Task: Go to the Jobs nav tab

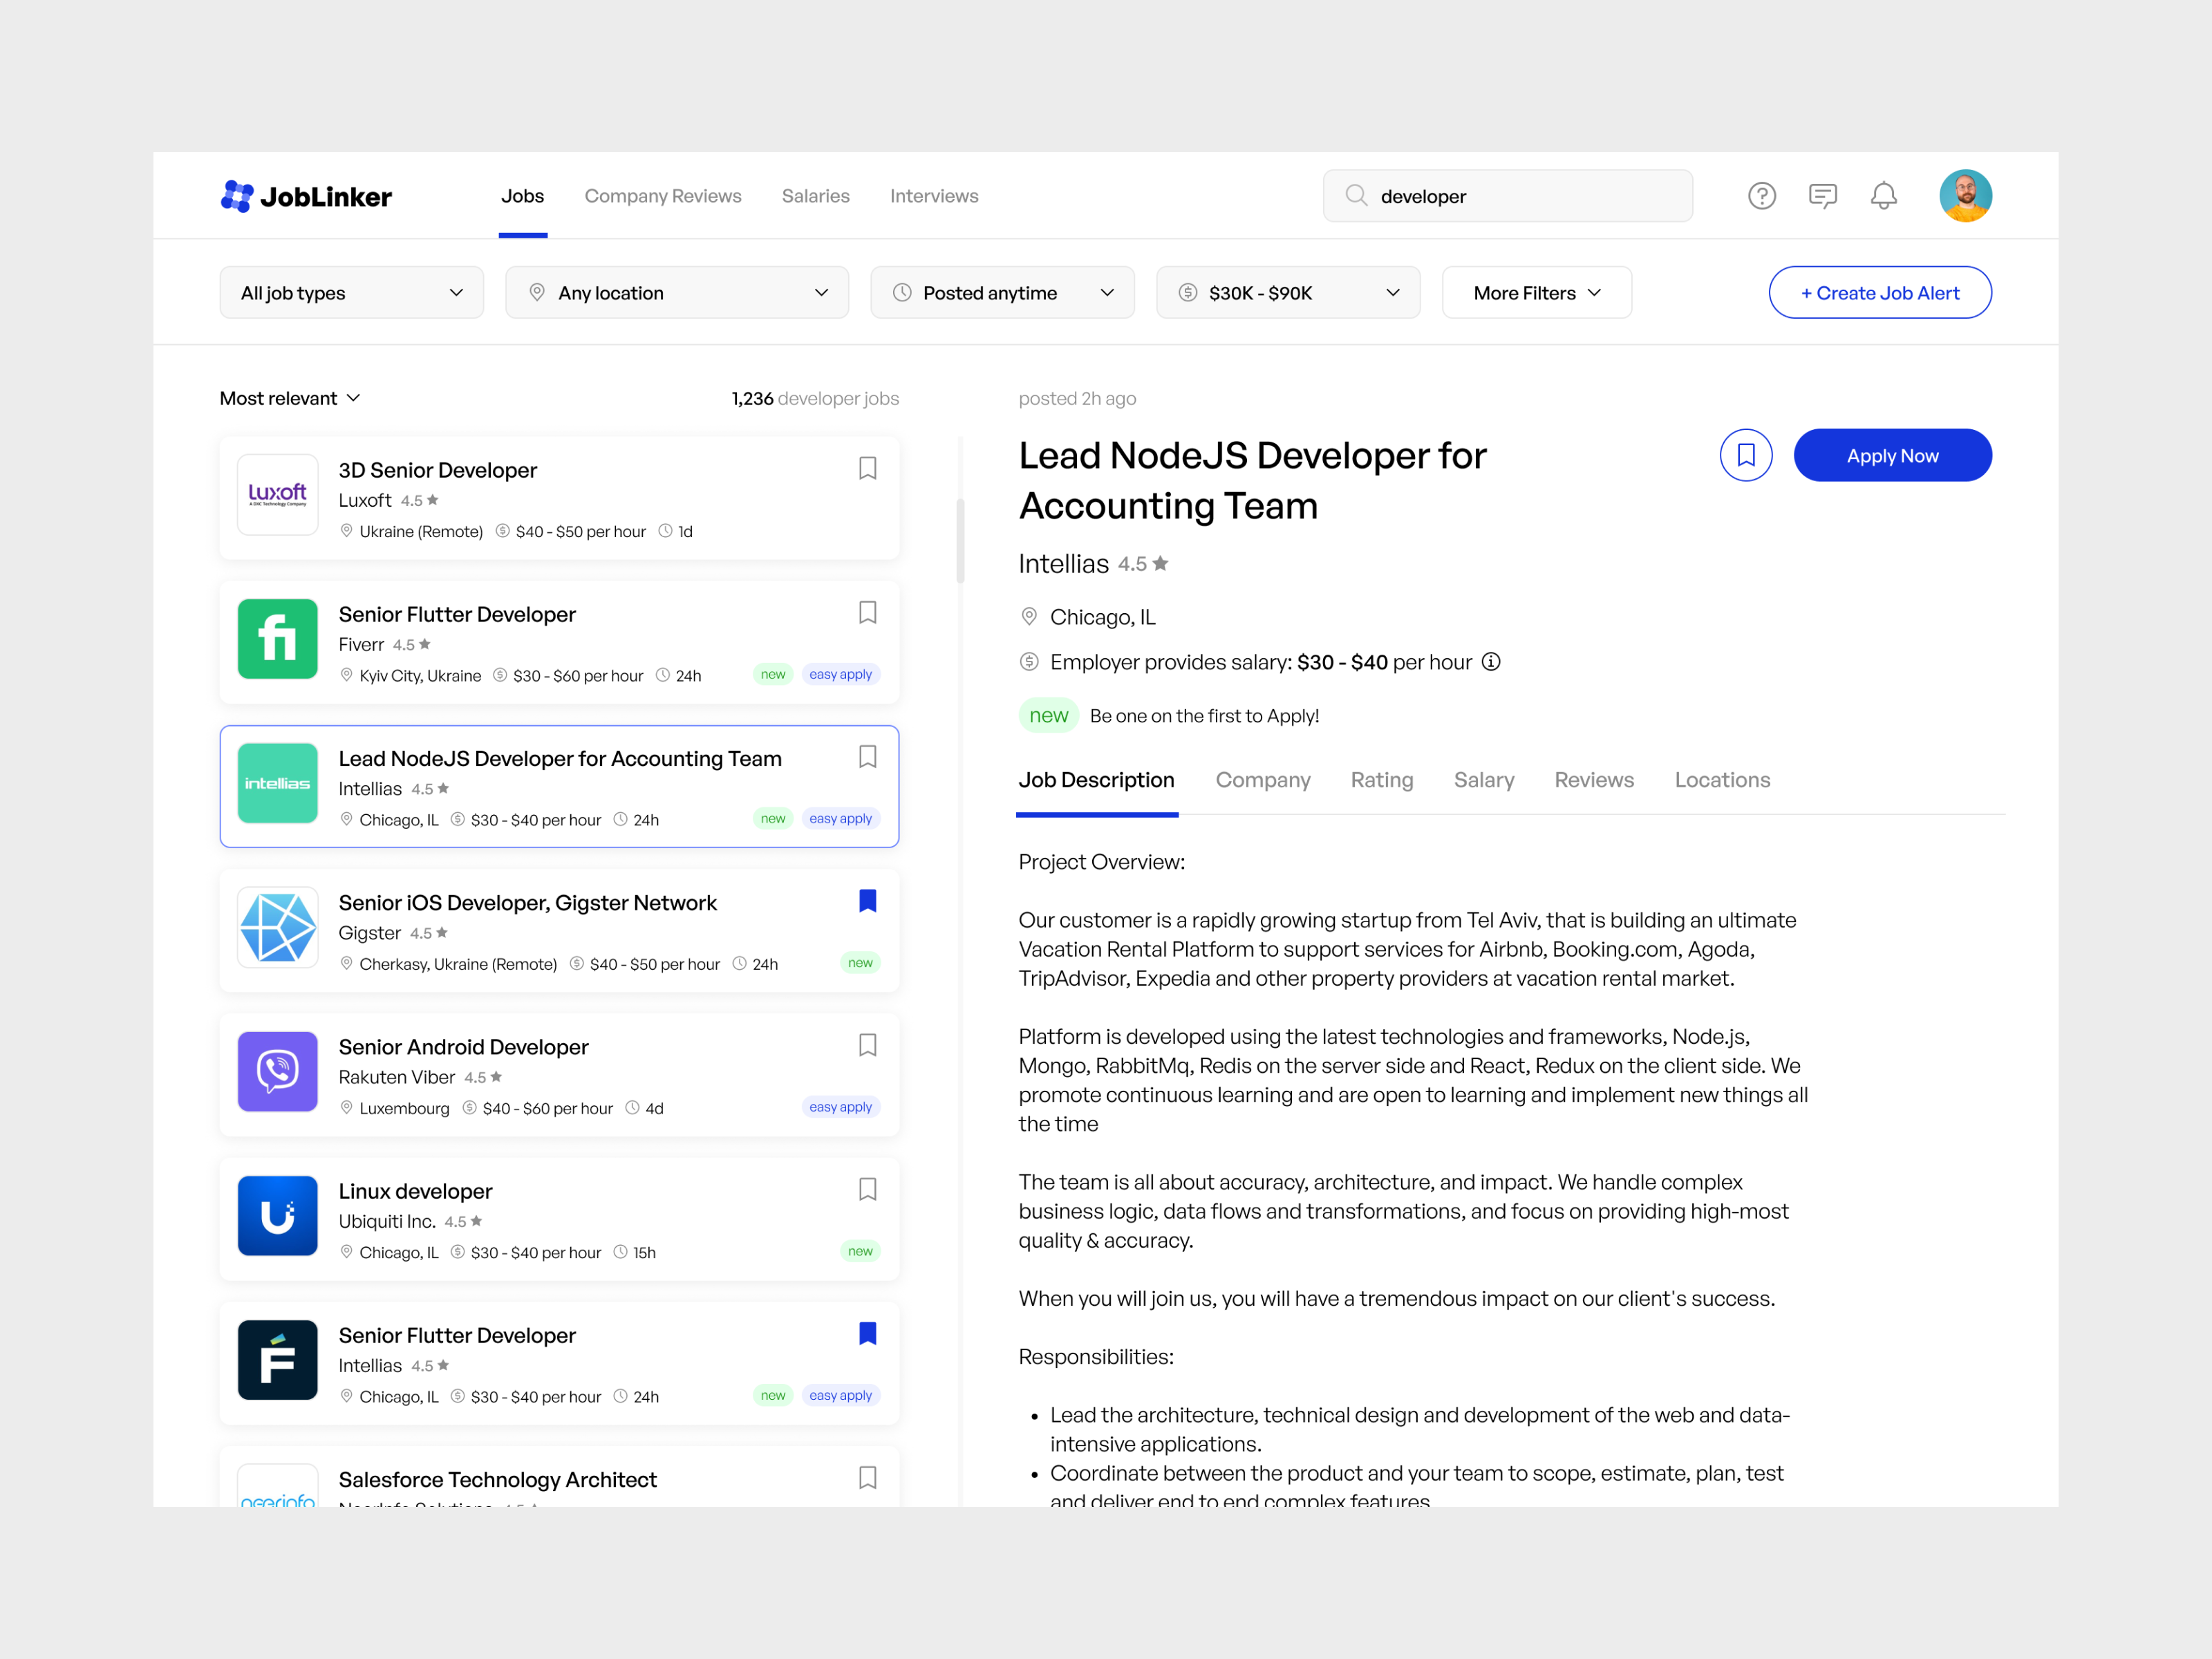Action: (522, 196)
